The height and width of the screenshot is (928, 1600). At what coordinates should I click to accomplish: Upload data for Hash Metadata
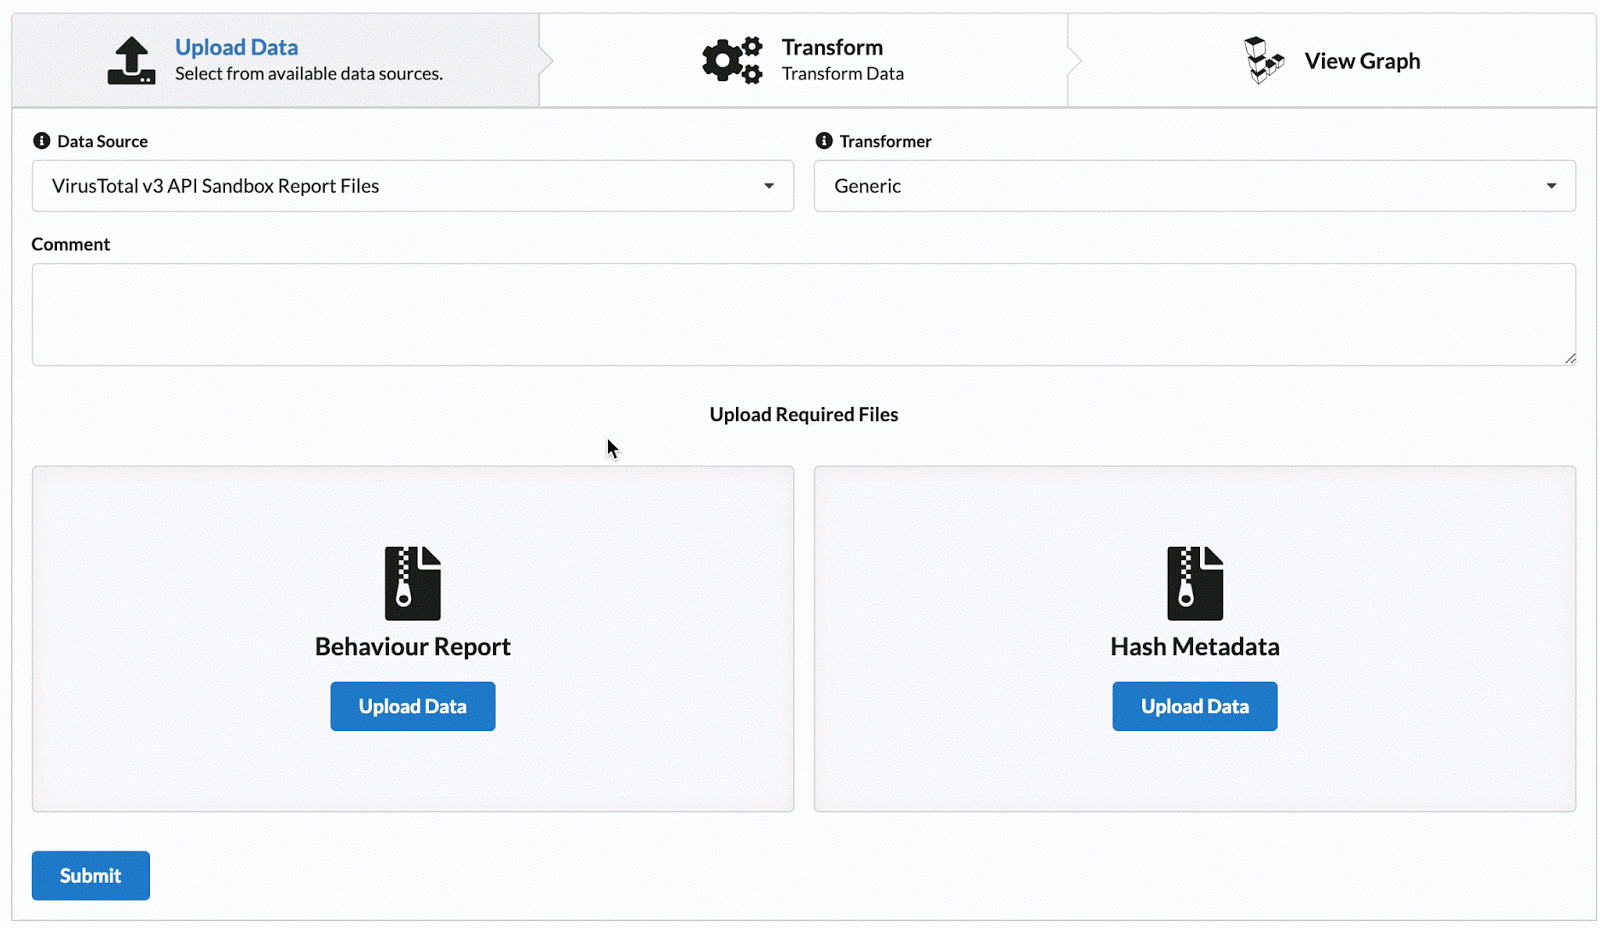[x=1194, y=706]
